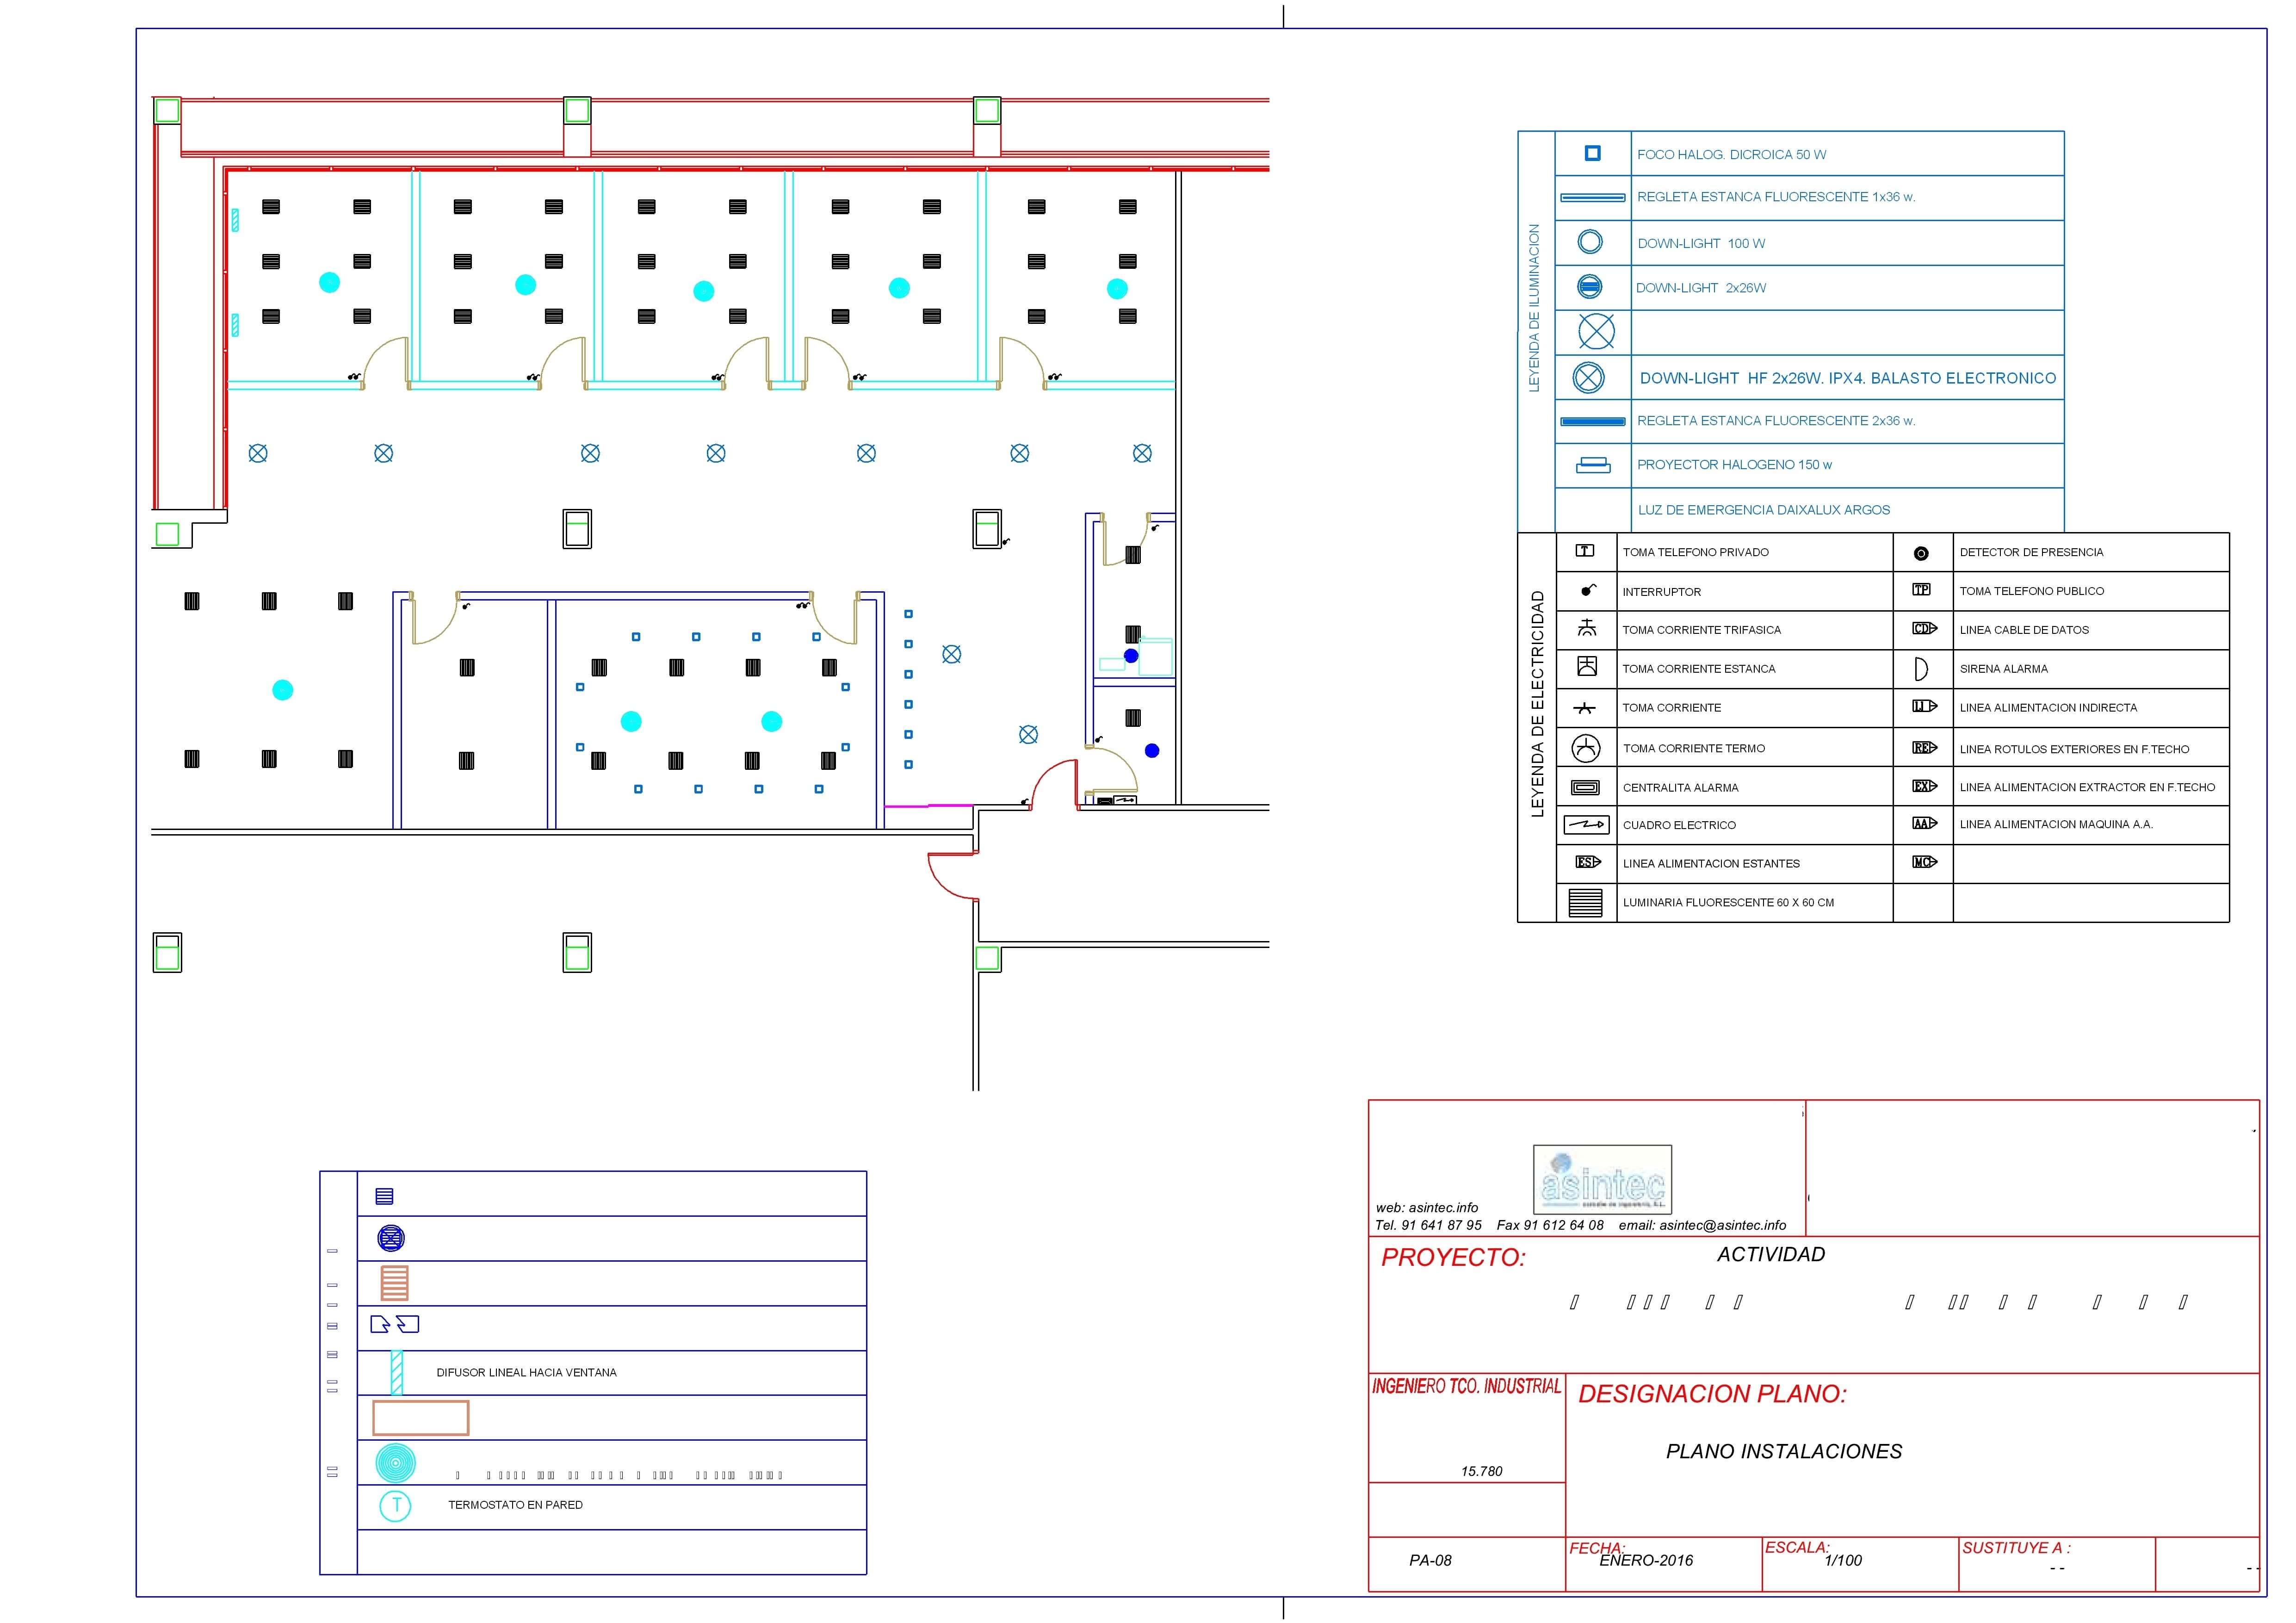The image size is (2296, 1623).
Task: Select the ES symbol for LINEA ALIMENTACION ESTANTES
Action: point(1588,862)
